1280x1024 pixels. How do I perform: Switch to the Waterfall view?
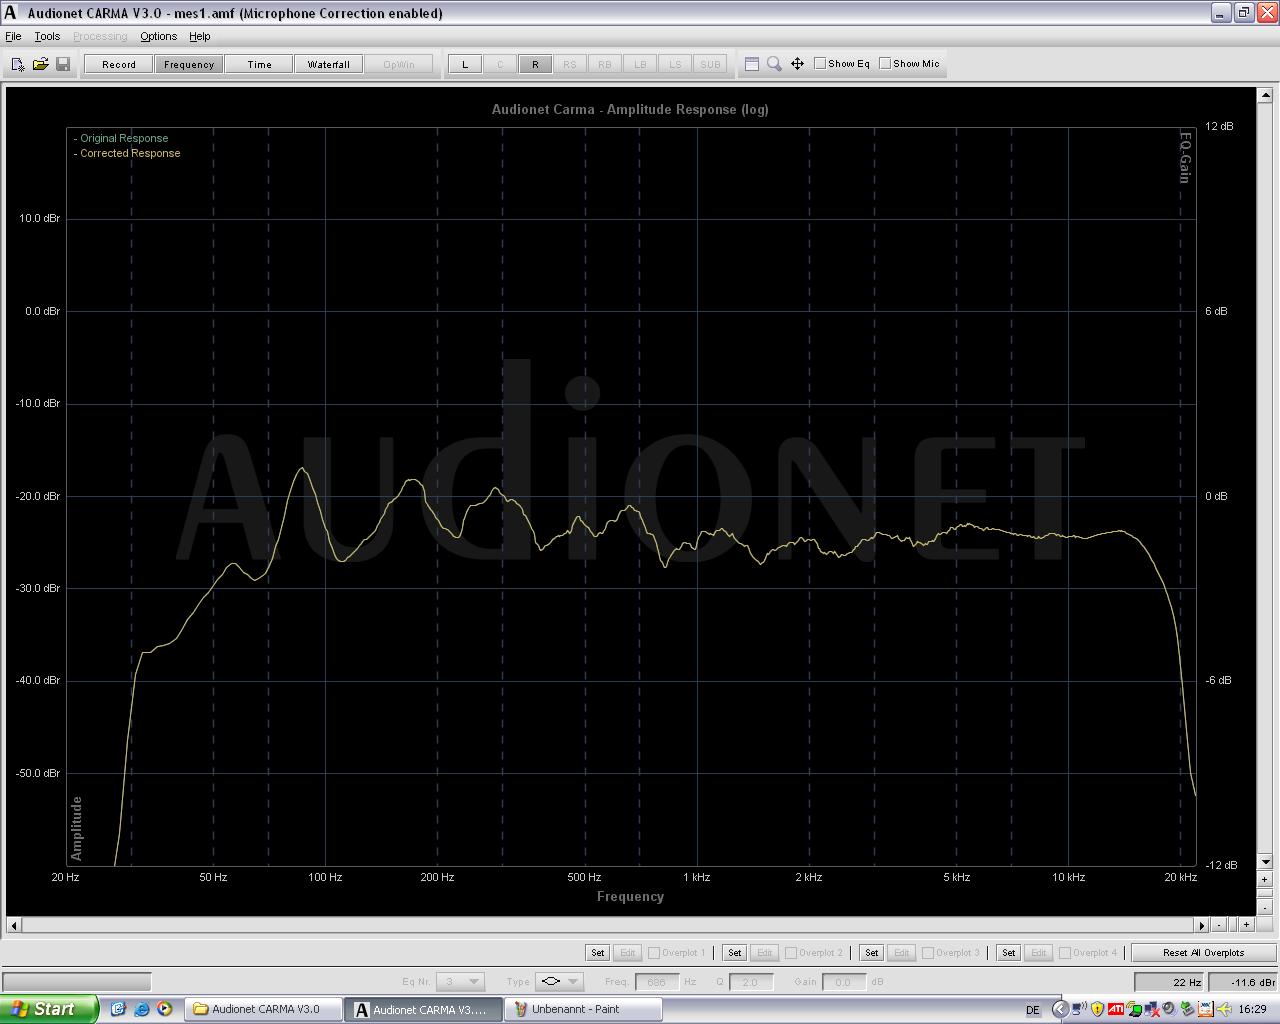coord(329,64)
